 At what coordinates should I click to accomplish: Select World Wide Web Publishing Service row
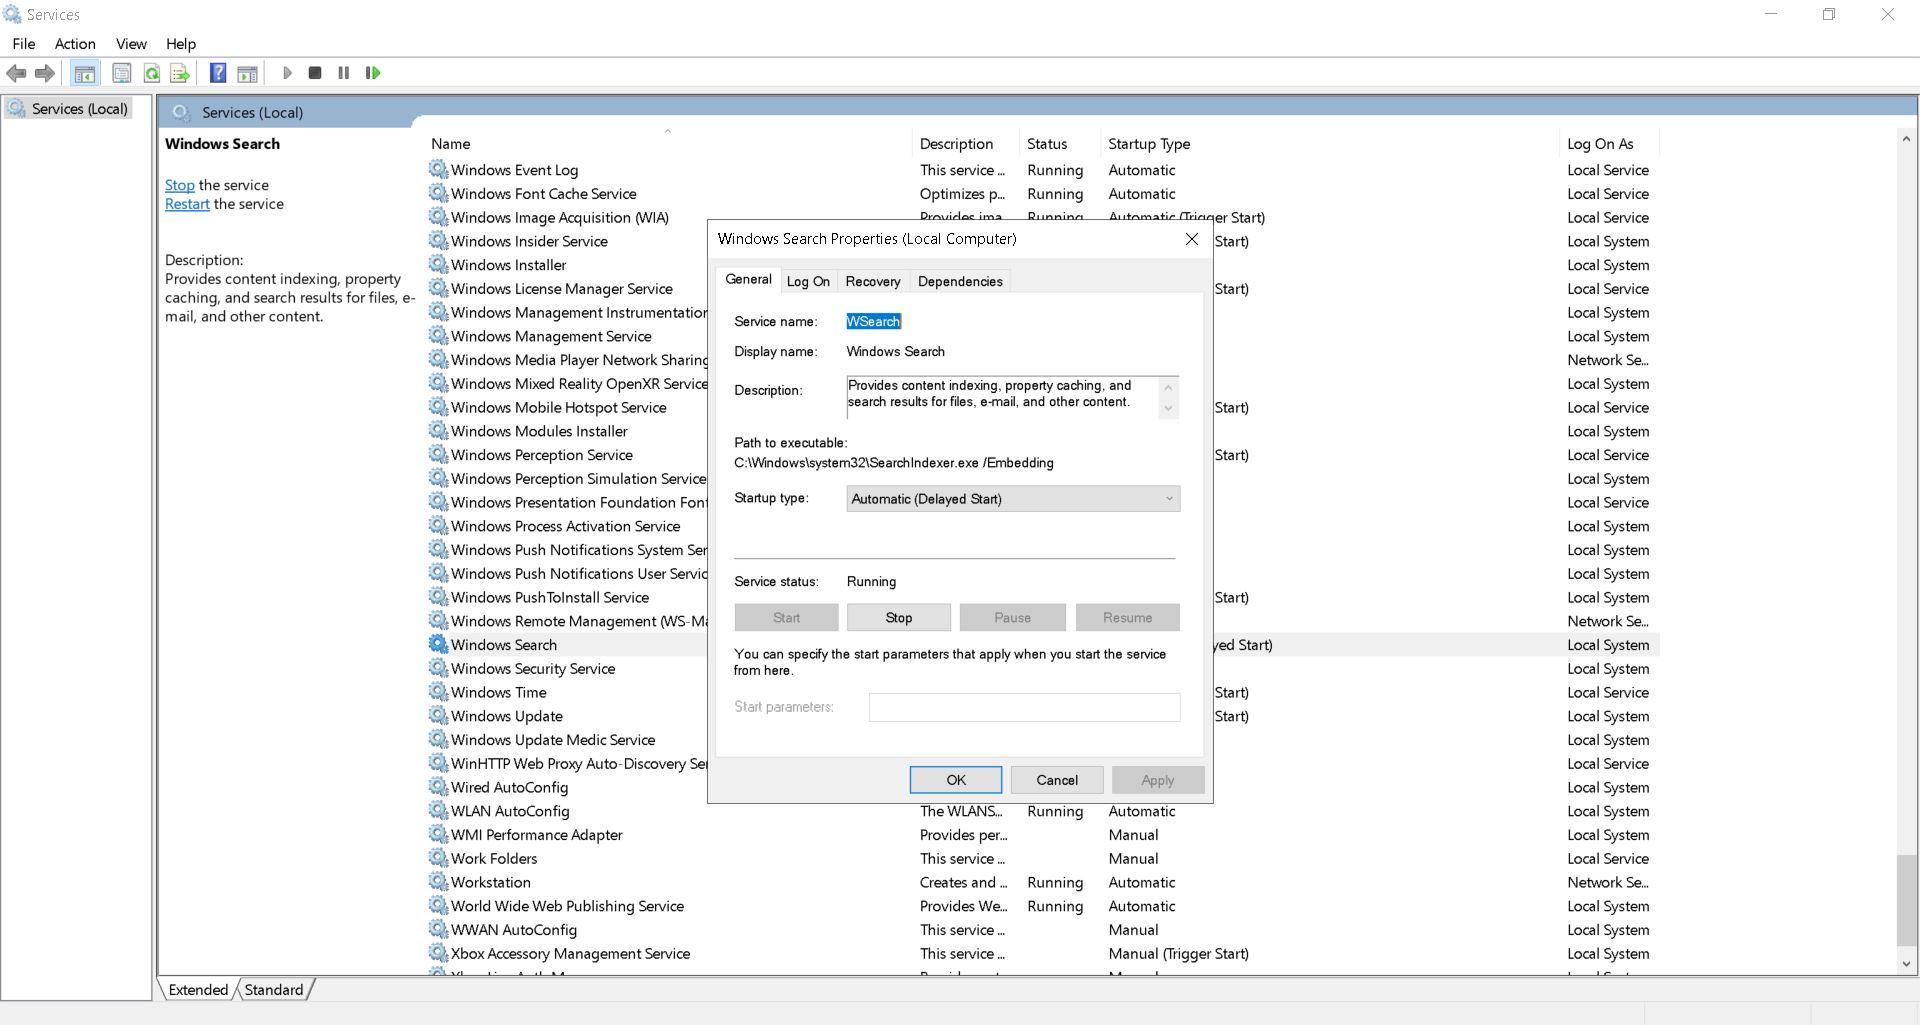pos(1043,906)
